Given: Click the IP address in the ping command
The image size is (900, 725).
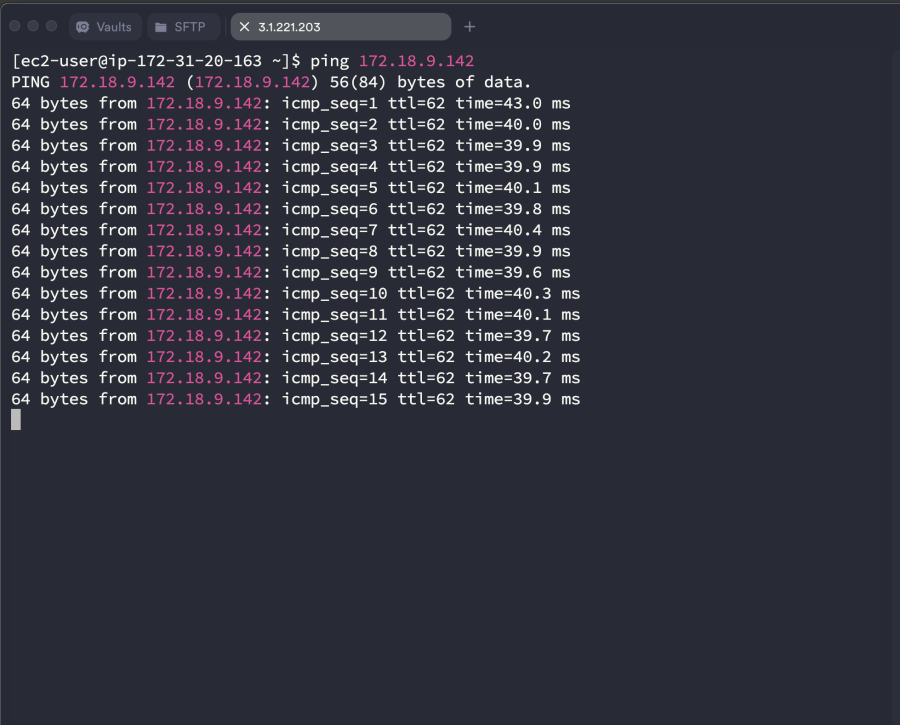Looking at the screenshot, I should click(416, 61).
